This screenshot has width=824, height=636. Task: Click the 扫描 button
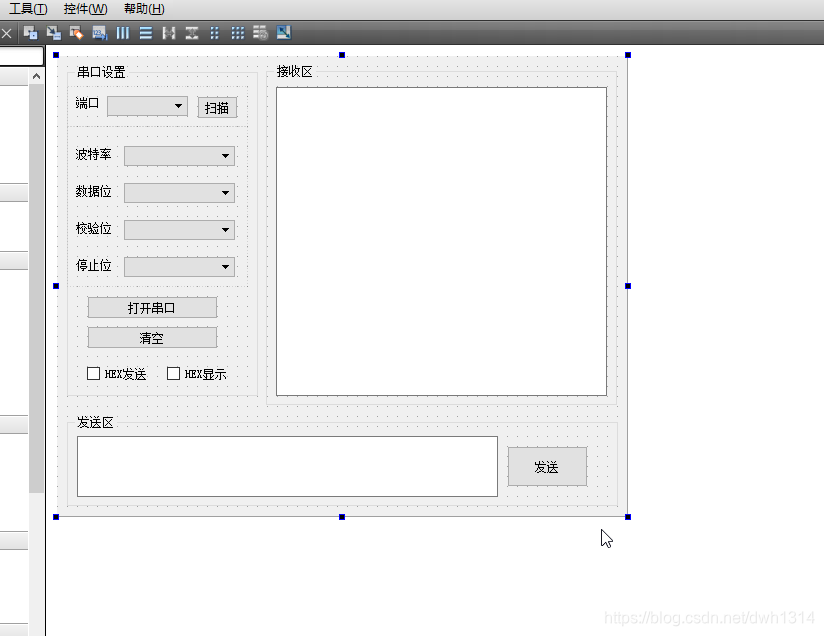click(217, 108)
